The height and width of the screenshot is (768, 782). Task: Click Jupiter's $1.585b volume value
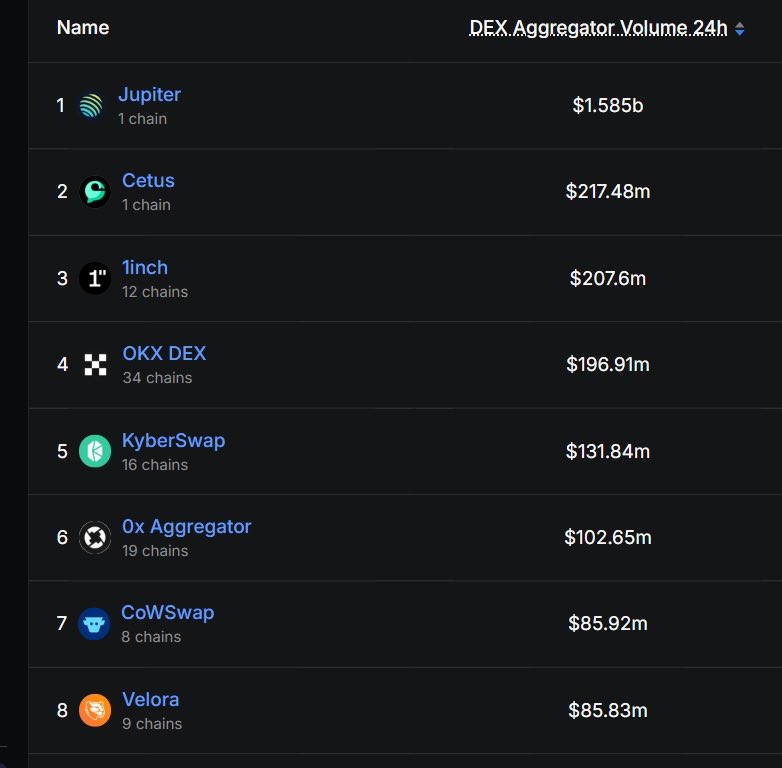pyautogui.click(x=607, y=105)
